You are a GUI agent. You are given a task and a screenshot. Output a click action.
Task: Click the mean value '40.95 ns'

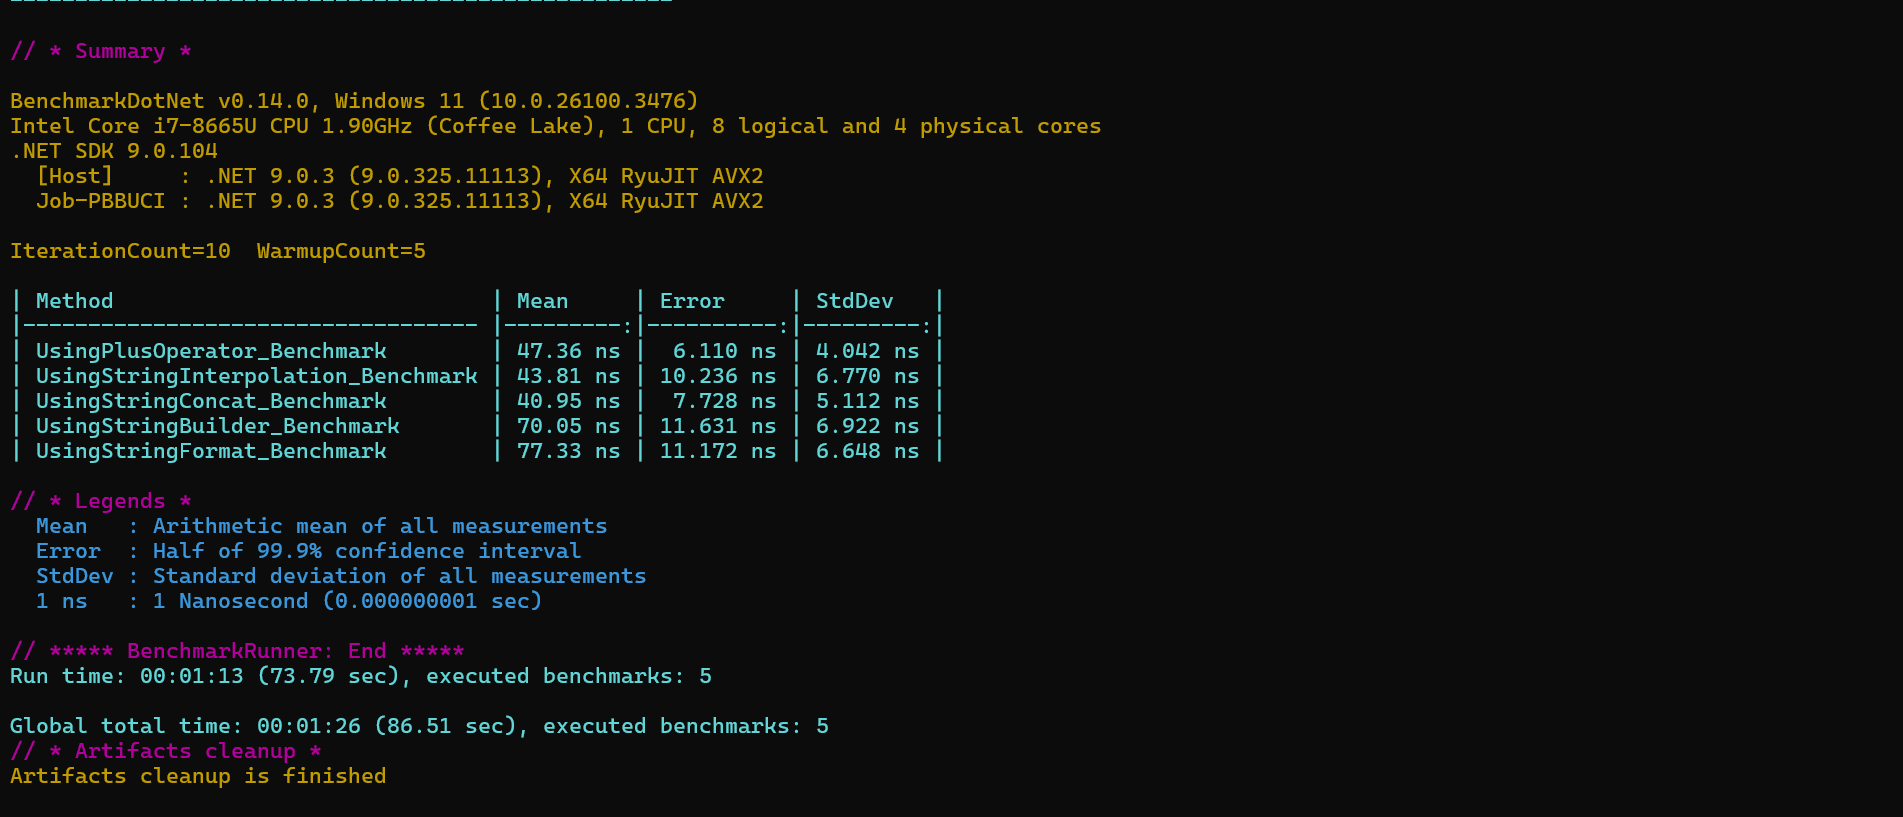tap(568, 401)
